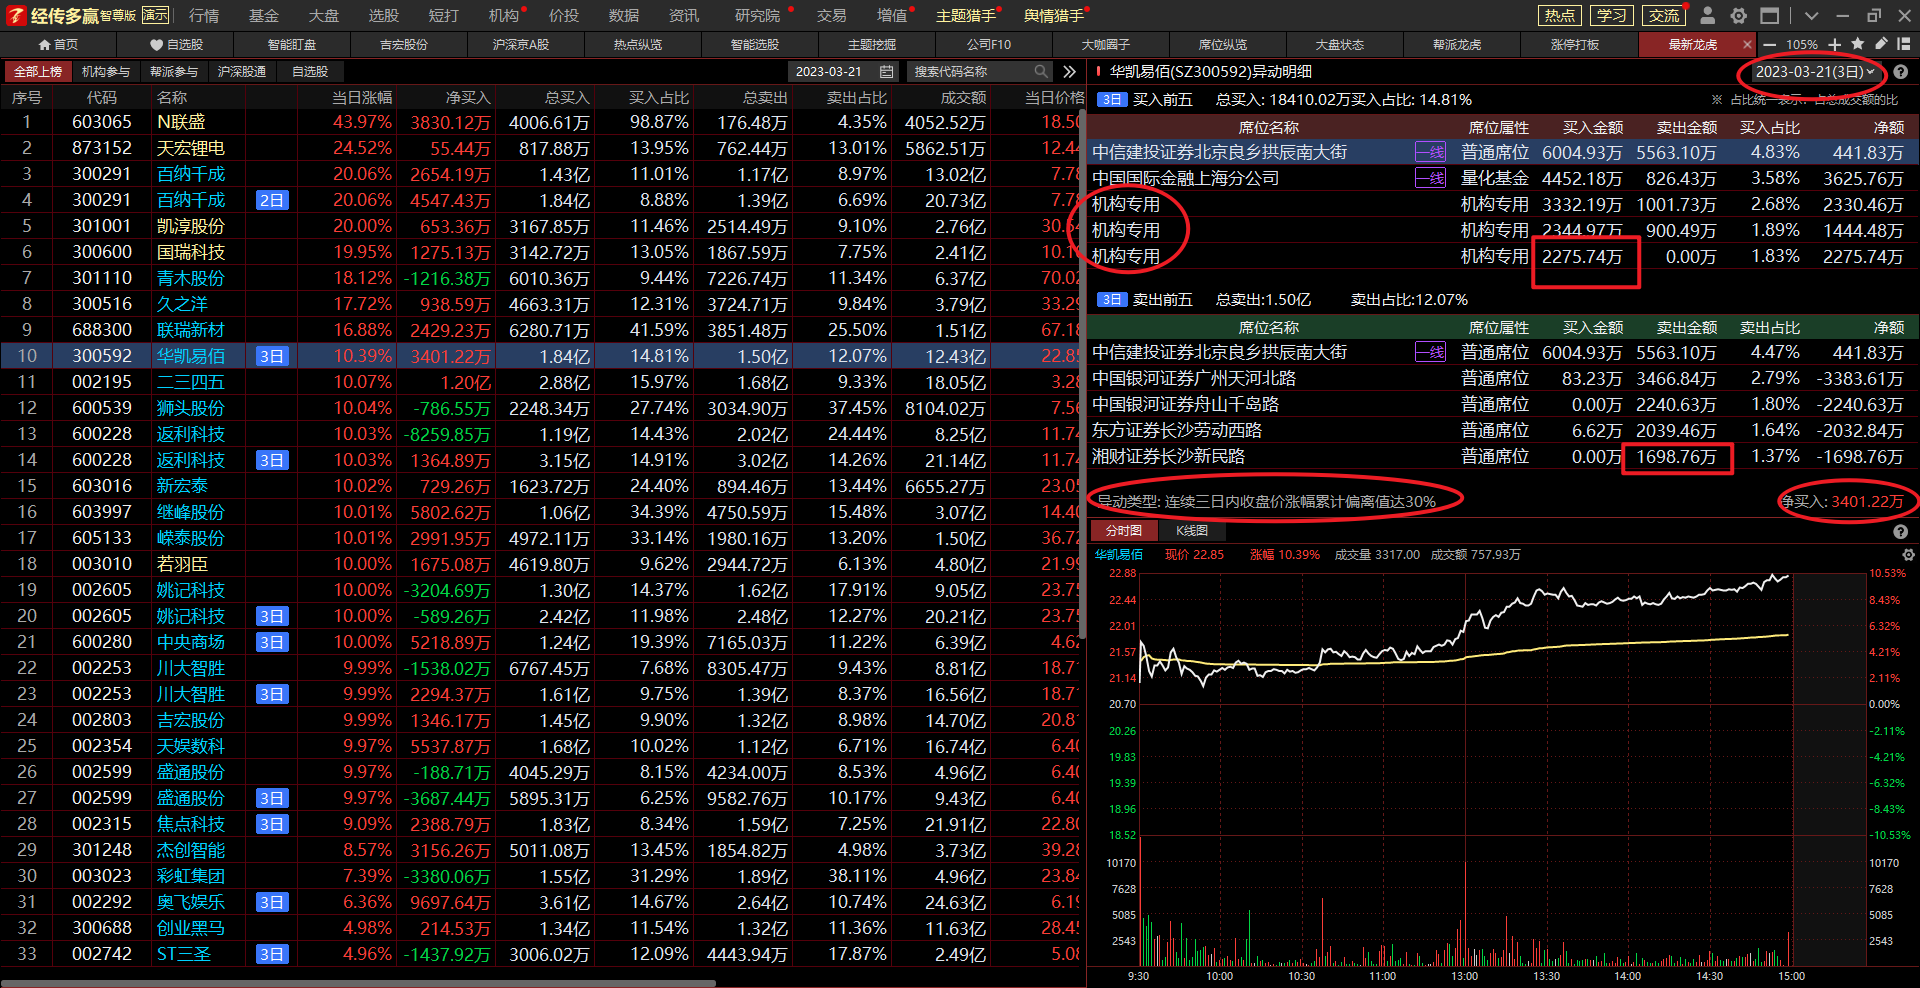The width and height of the screenshot is (1920, 988).
Task: Open the 天宏锂电 stock name
Action: pyautogui.click(x=190, y=148)
